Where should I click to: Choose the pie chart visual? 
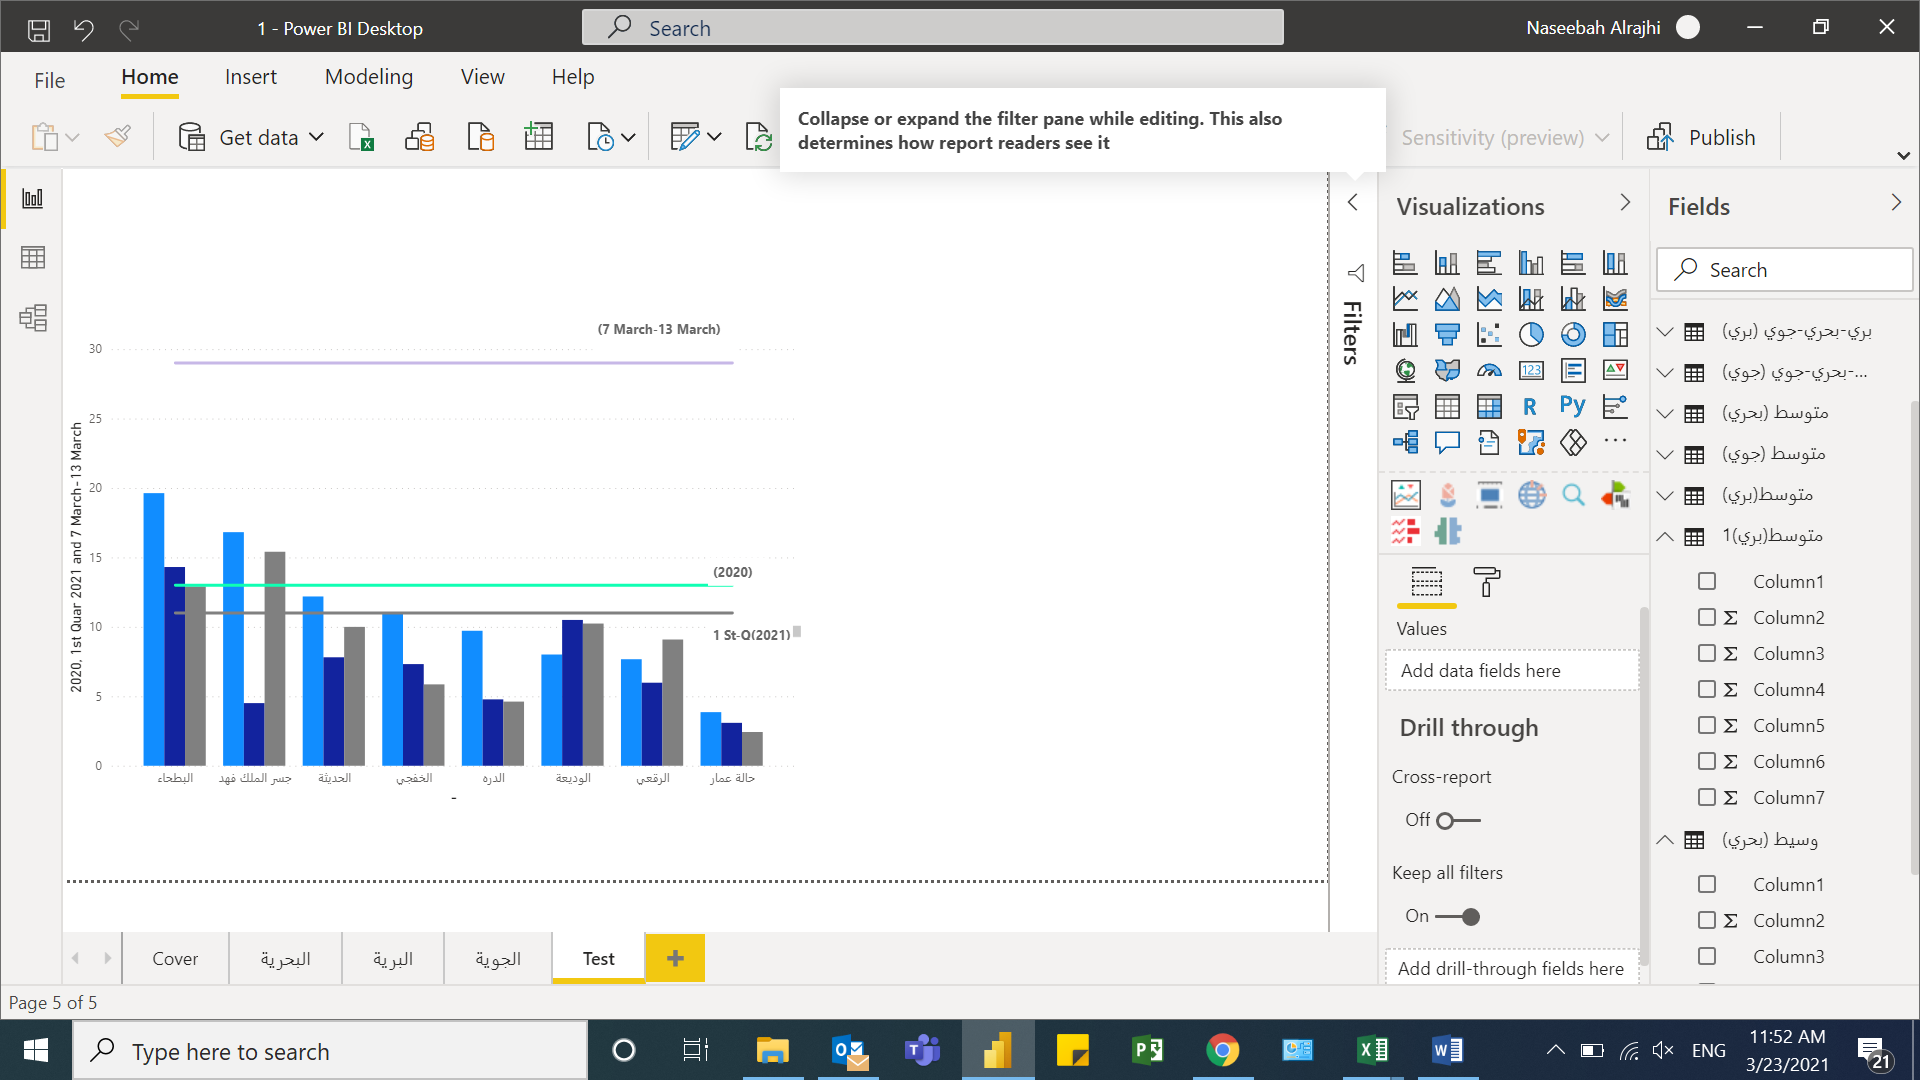[1531, 335]
